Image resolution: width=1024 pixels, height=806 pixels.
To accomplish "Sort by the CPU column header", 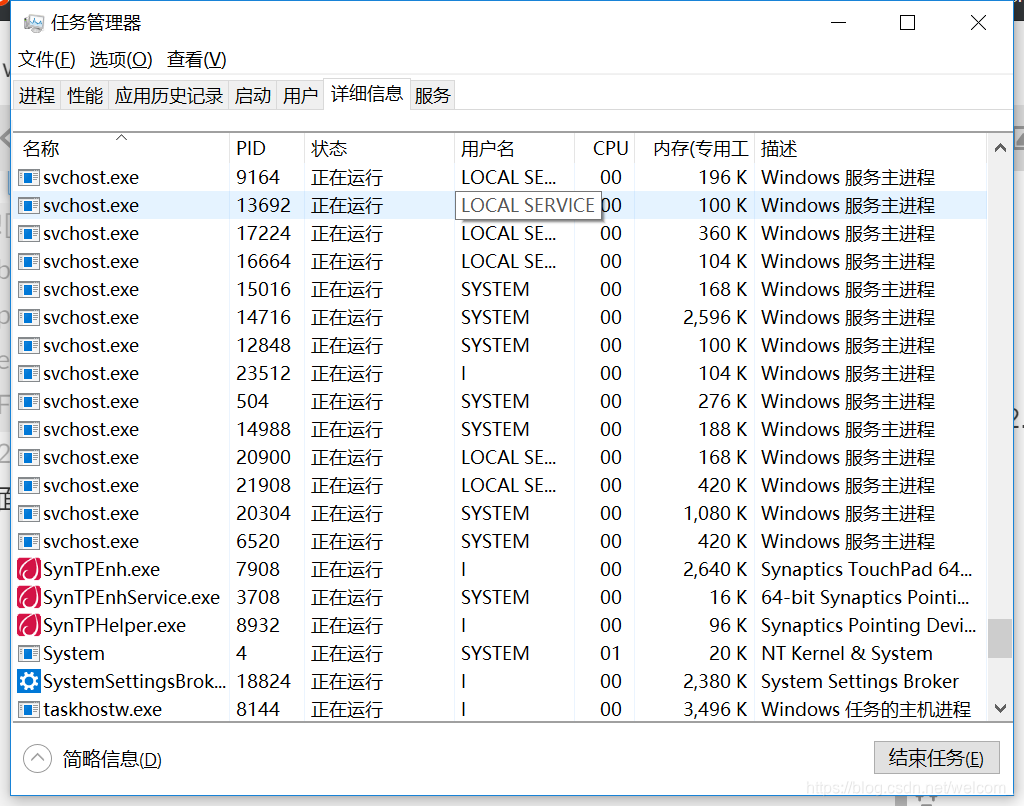I will (x=605, y=148).
